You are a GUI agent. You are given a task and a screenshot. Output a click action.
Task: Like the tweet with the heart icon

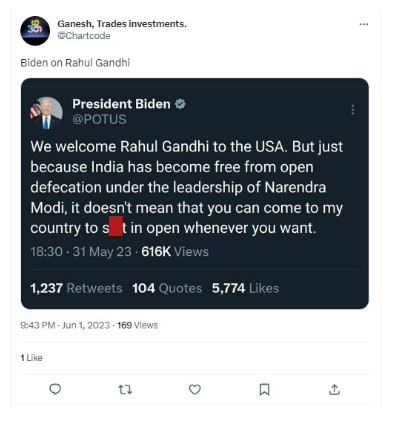(195, 389)
